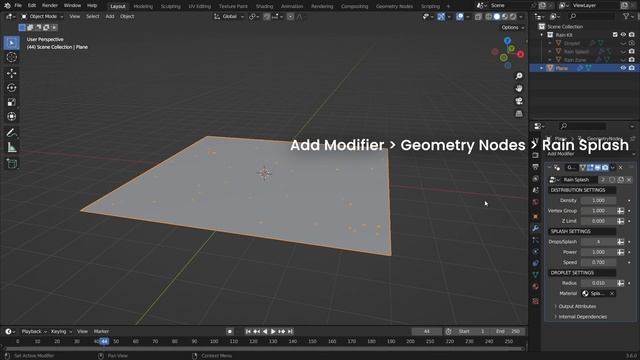The height and width of the screenshot is (360, 640).
Task: Toggle Rain Kit exclude checkbox in outliner
Action: 615,35
